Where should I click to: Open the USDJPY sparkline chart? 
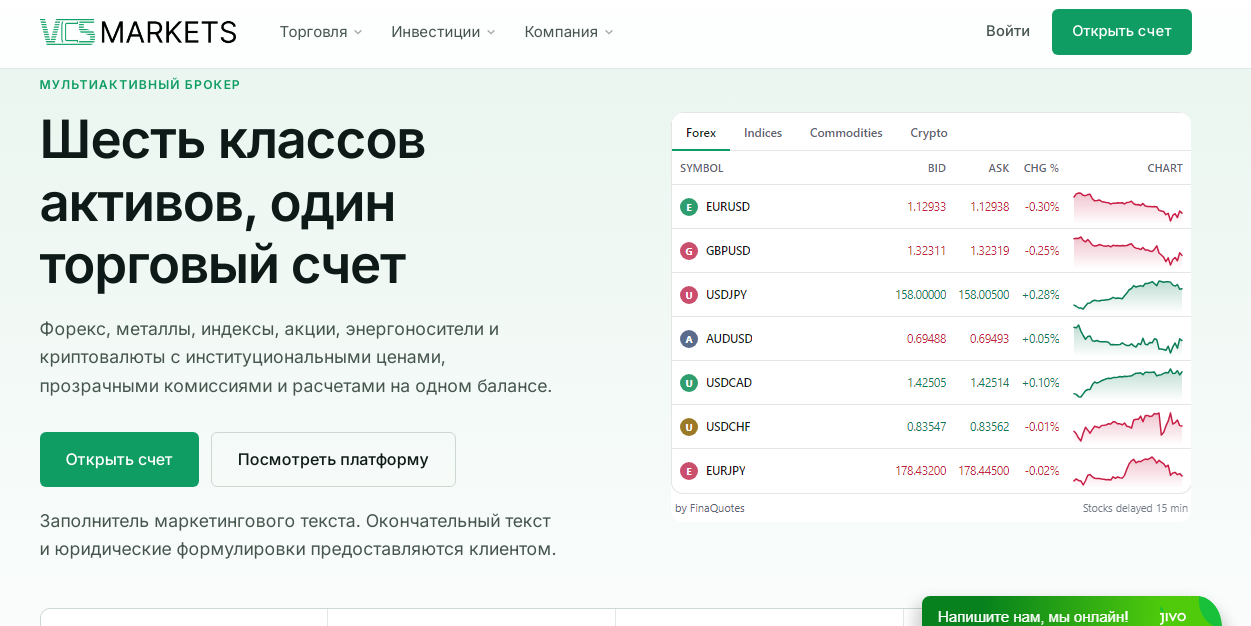click(1128, 295)
